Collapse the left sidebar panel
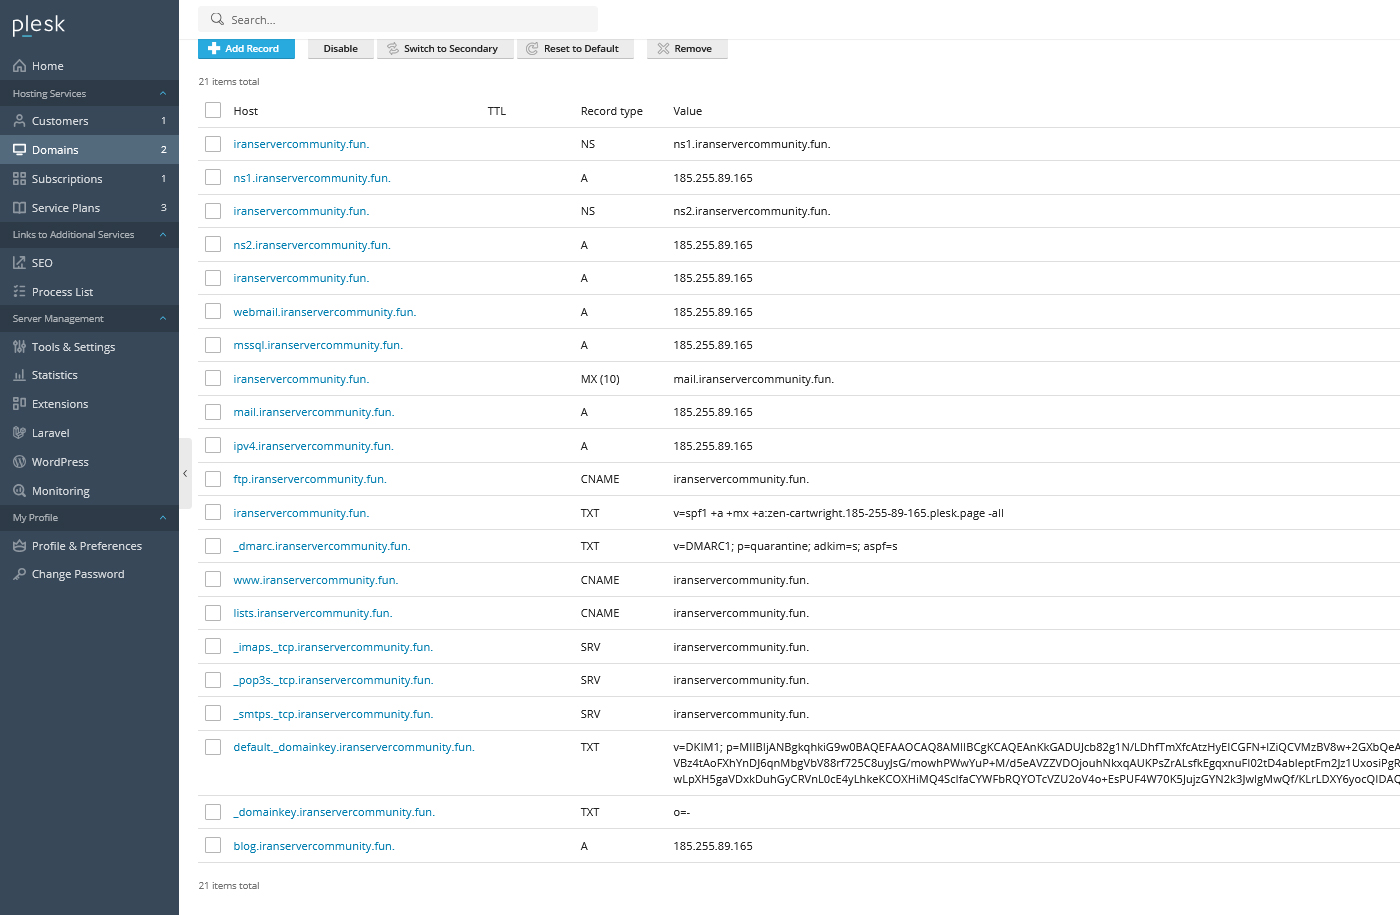The height and width of the screenshot is (915, 1400). coord(184,473)
